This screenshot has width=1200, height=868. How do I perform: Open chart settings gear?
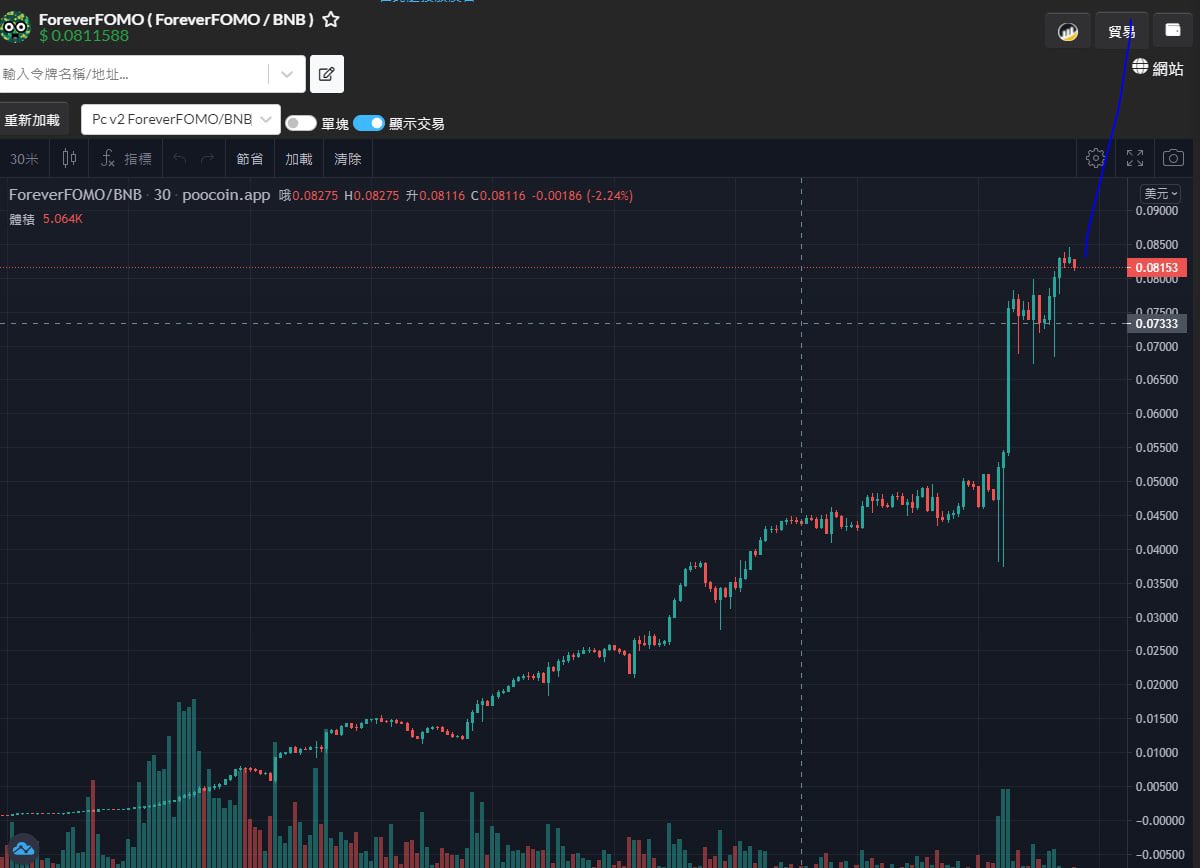coord(1095,158)
